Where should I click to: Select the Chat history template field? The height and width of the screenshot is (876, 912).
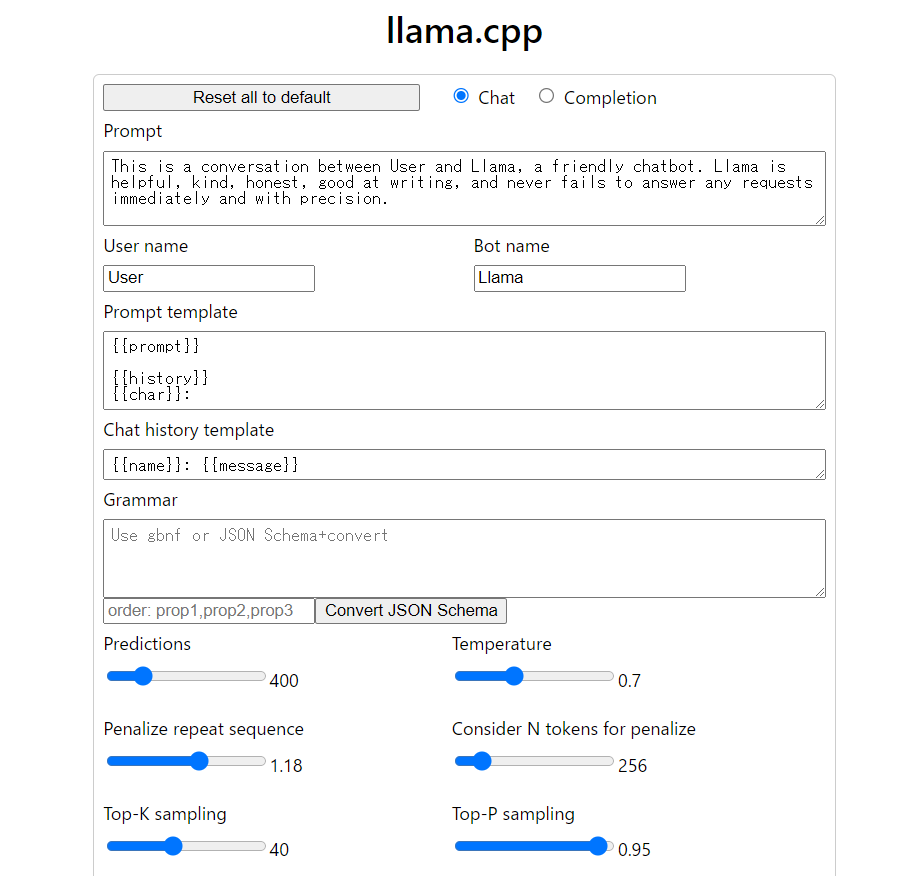(x=464, y=464)
